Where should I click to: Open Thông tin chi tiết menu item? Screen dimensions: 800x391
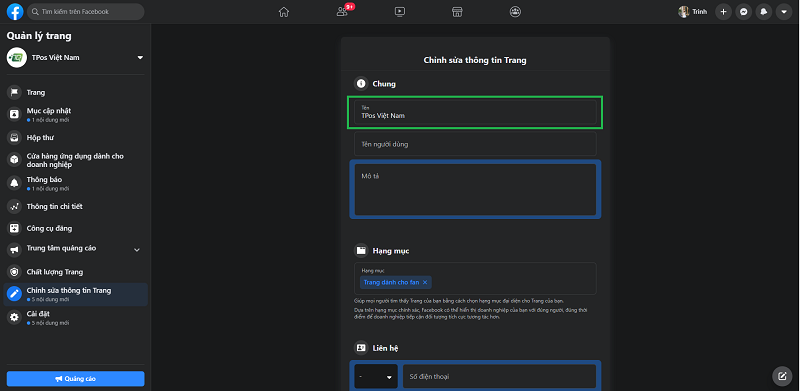pyautogui.click(x=76, y=206)
